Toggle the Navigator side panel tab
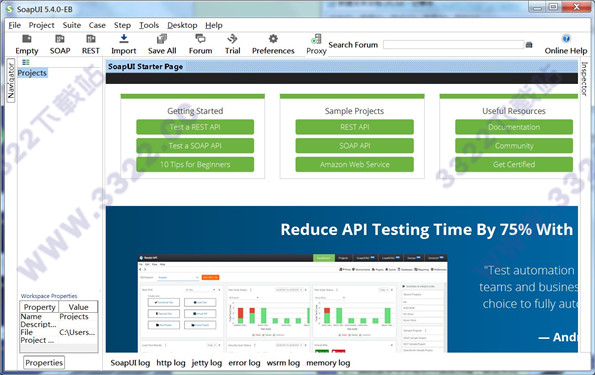The image size is (595, 375). [x=11, y=80]
